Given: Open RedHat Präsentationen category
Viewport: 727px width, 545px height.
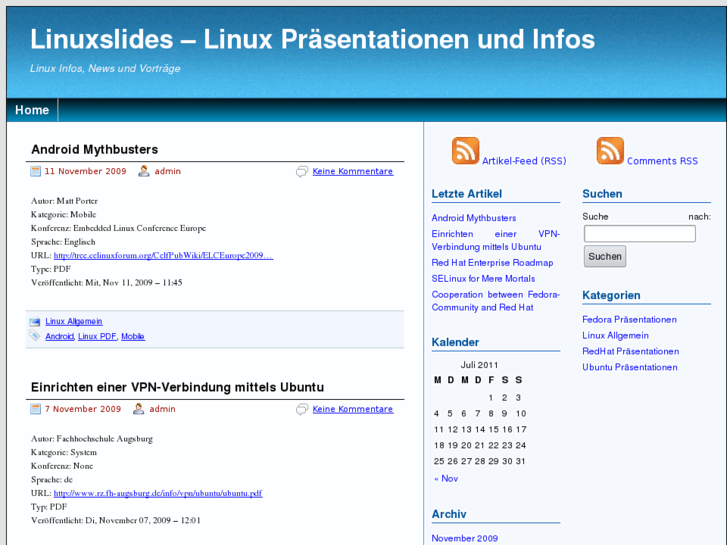Looking at the screenshot, I should 631,351.
